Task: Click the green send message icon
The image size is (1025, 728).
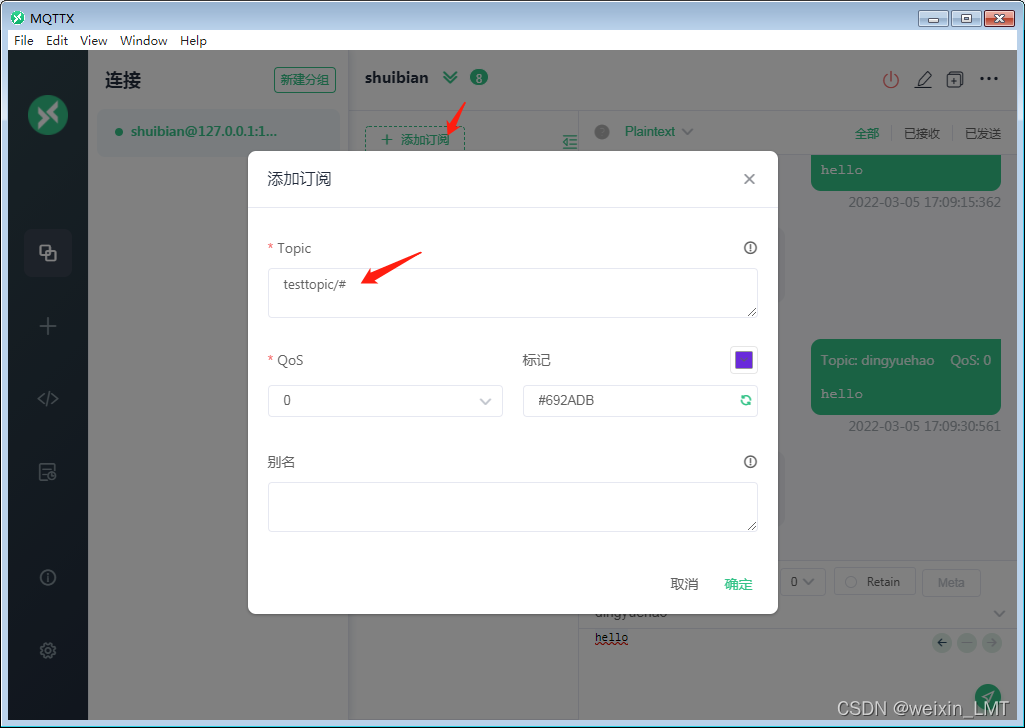Action: (988, 697)
